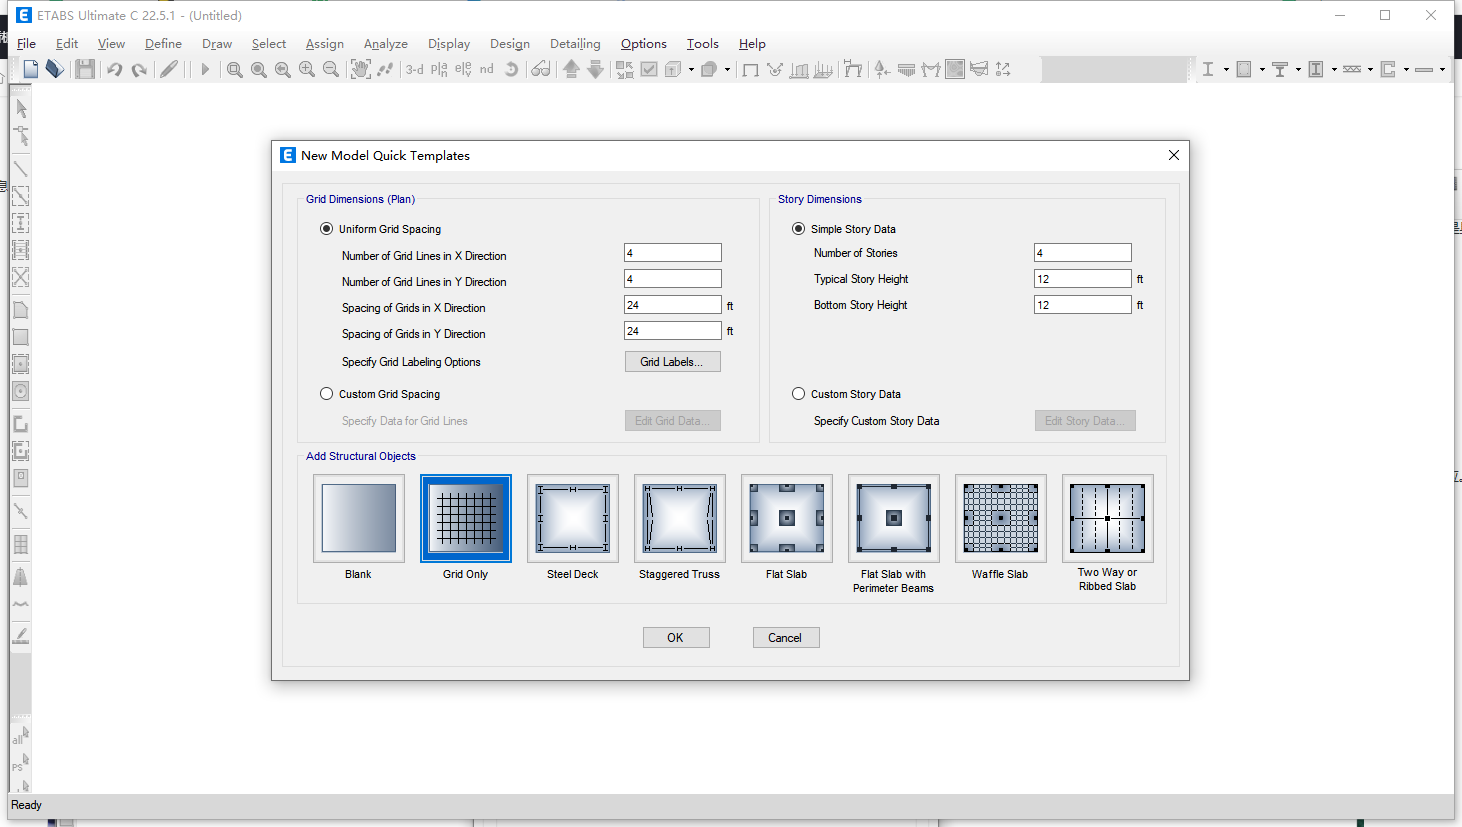
Task: Open the File menu
Action: pos(27,43)
